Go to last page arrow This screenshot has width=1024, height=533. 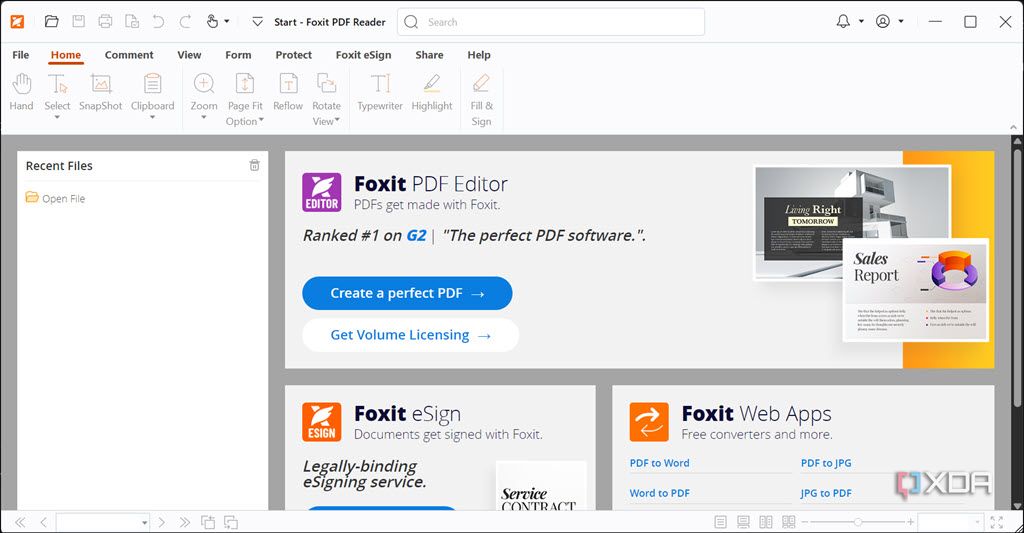click(x=185, y=522)
